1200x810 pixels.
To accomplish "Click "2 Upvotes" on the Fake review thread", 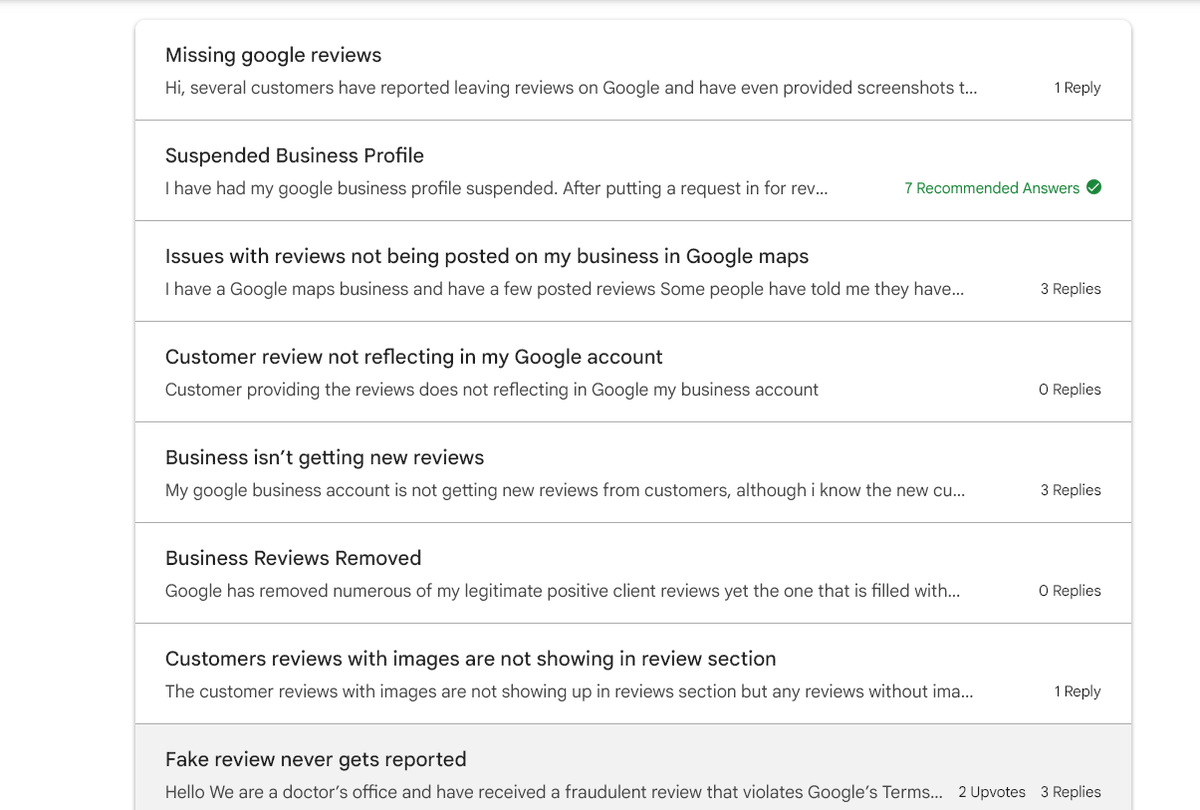I will click(992, 792).
